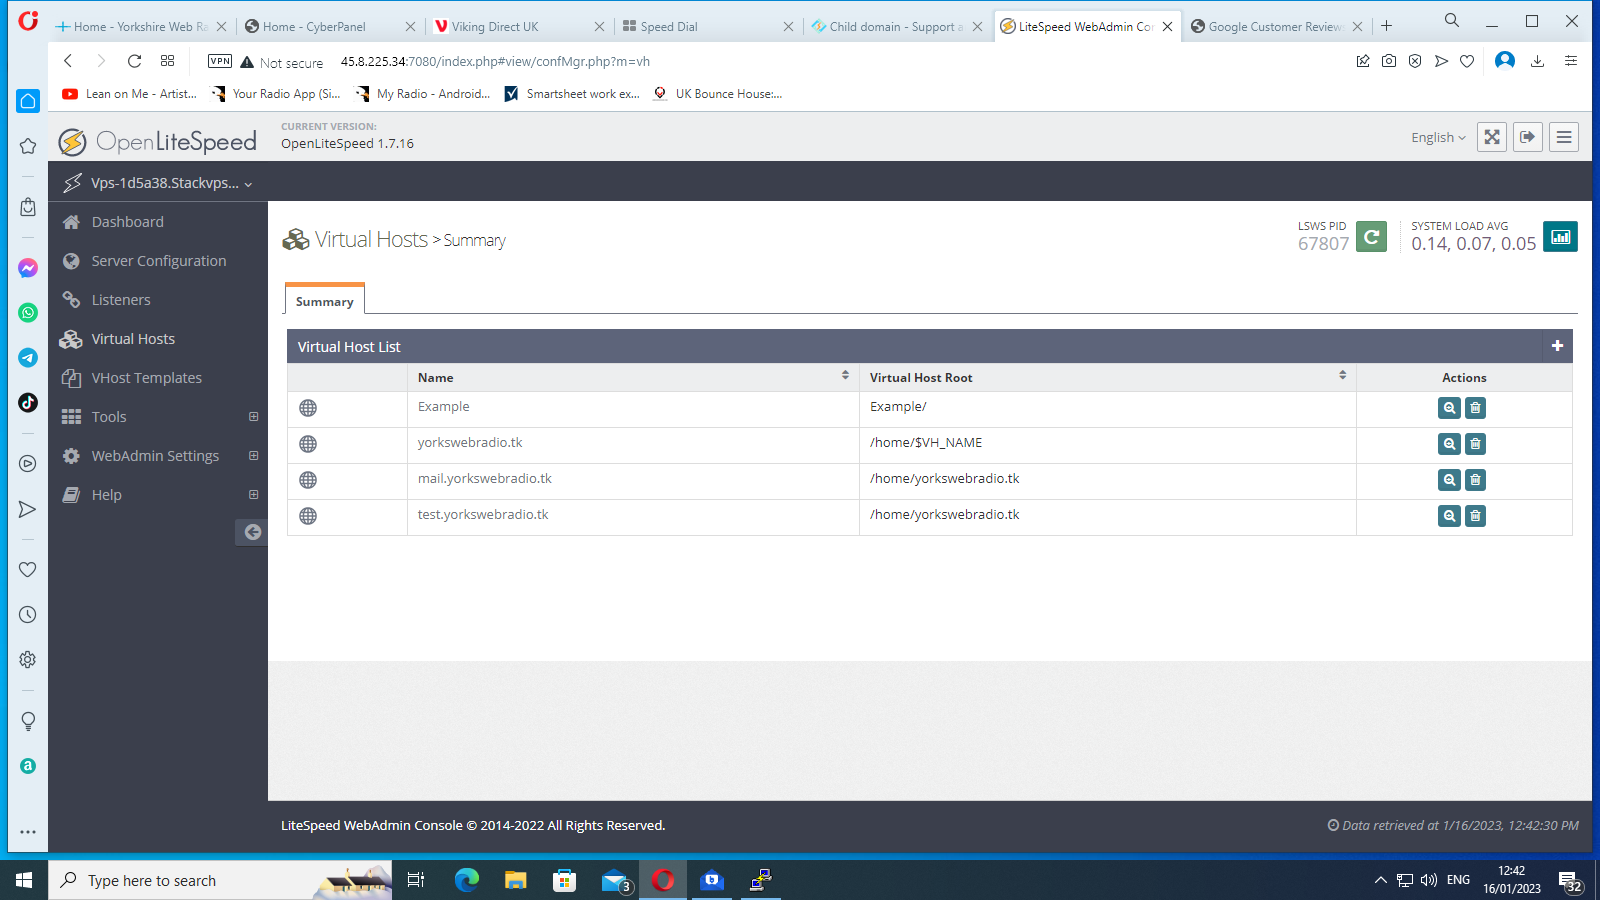This screenshot has height=900, width=1600.
Task: Delete the Example virtual host
Action: click(x=1475, y=408)
